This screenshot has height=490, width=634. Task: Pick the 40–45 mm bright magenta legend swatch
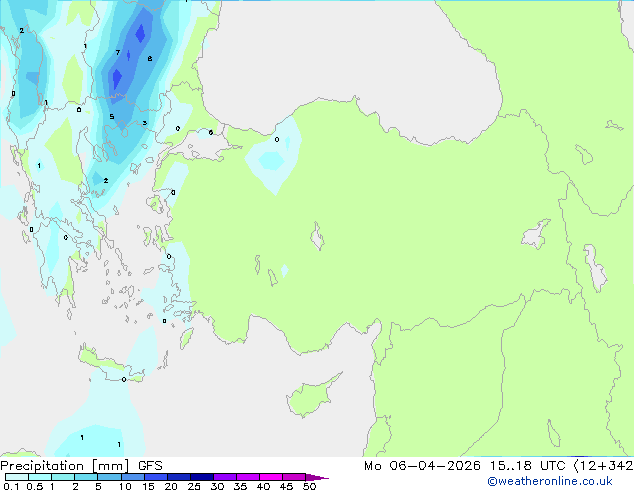click(271, 477)
